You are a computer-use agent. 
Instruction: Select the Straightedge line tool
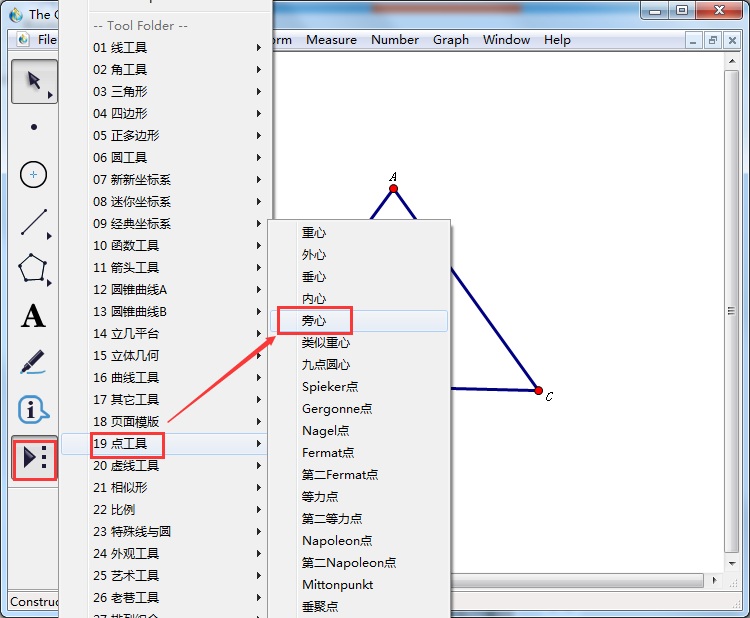(34, 222)
